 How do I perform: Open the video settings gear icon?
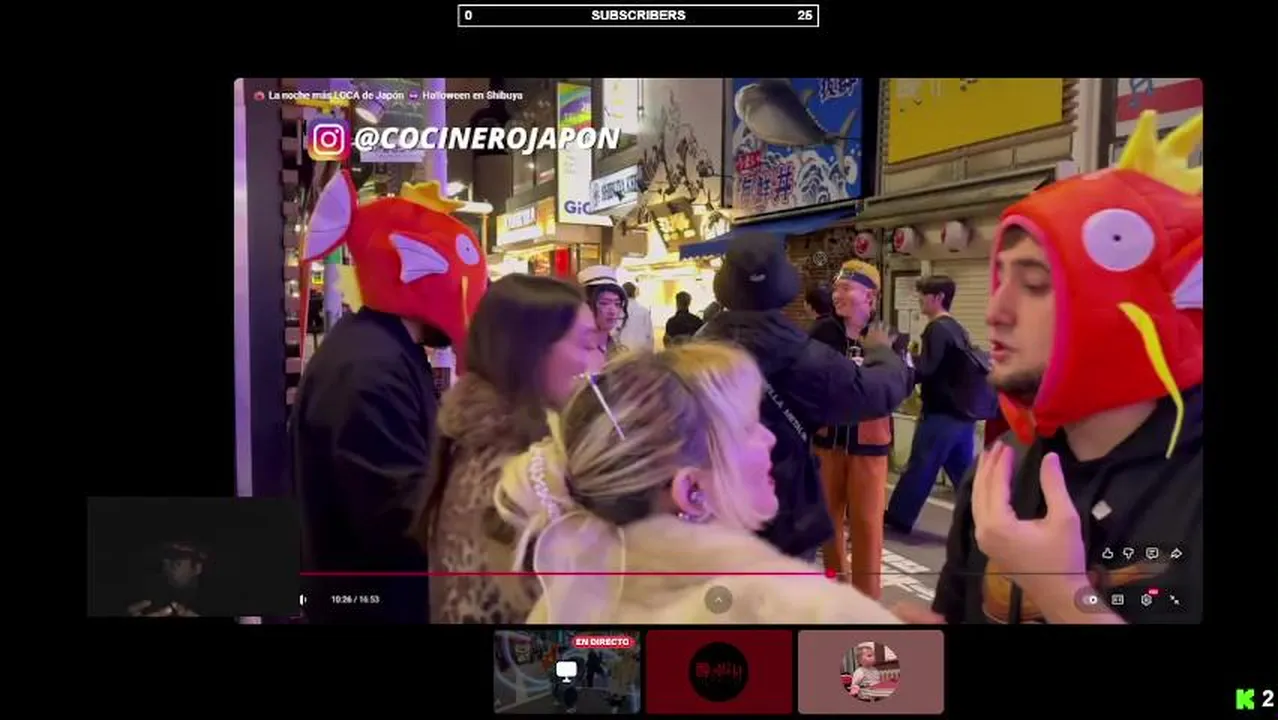(1146, 600)
